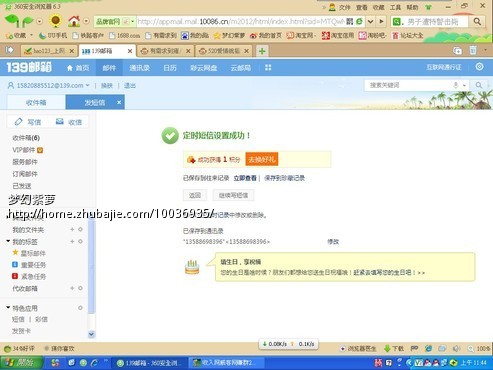Click the blue tag icon for 重要任务
Screen dimensions: 493x370
click(15, 265)
